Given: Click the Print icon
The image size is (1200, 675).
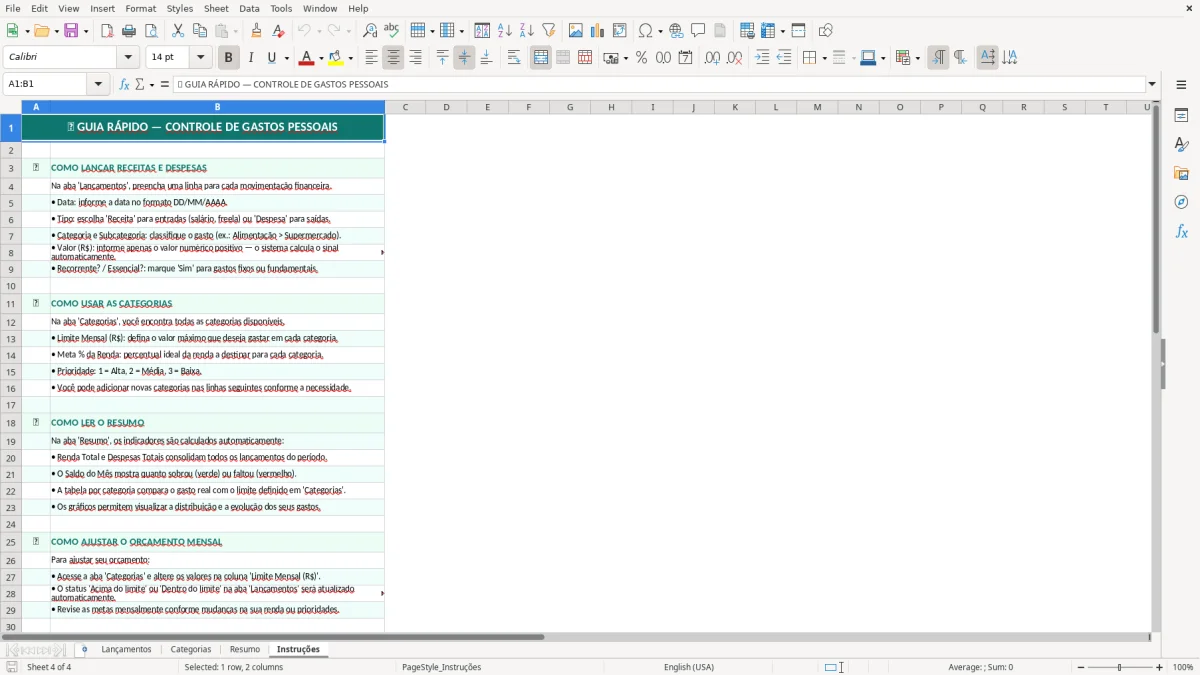Looking at the screenshot, I should [129, 31].
